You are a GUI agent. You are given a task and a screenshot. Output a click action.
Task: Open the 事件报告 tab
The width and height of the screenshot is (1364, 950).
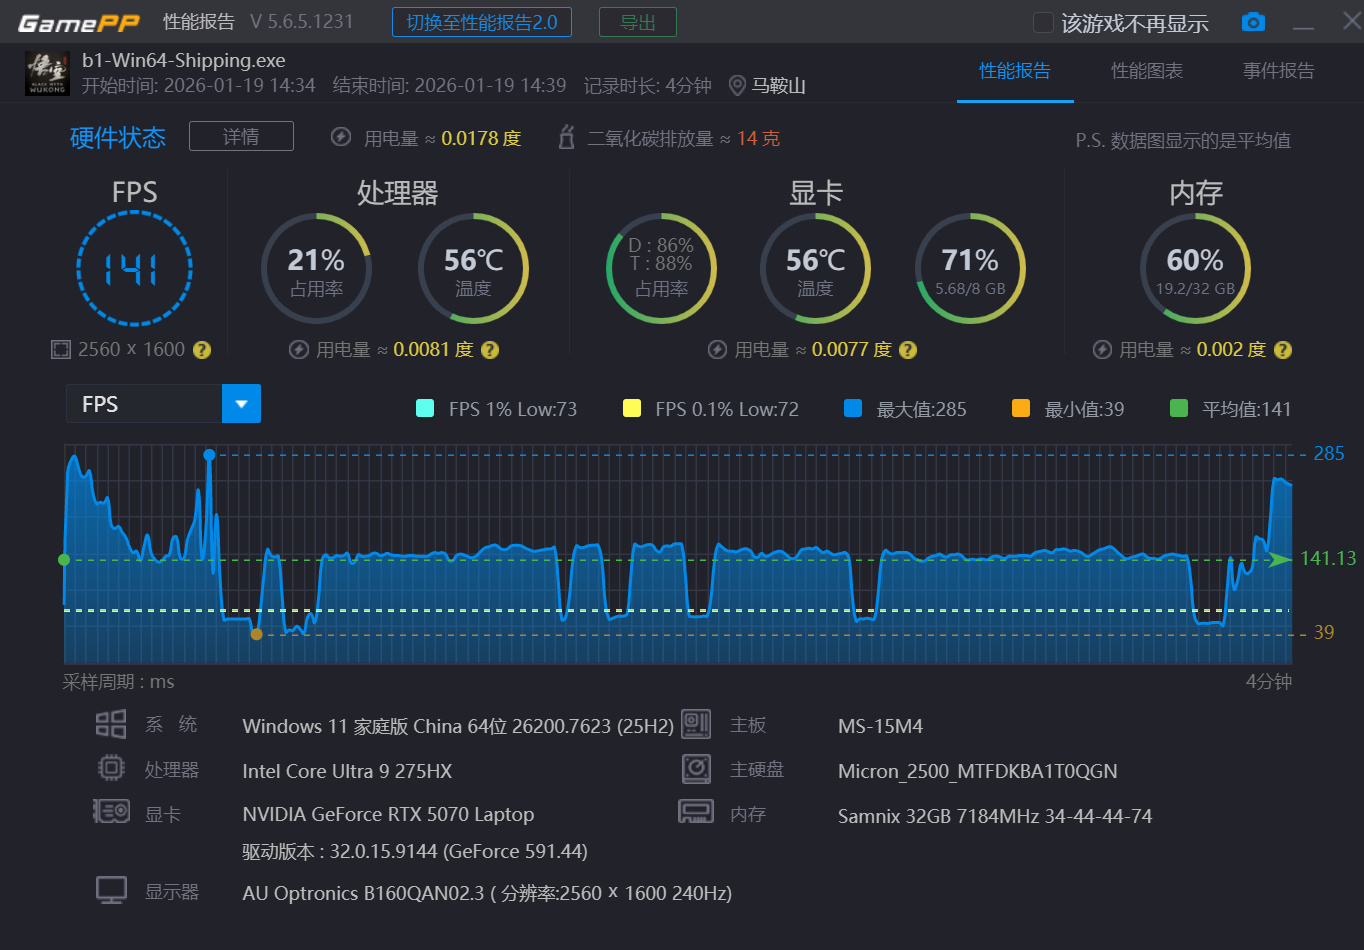[1278, 71]
